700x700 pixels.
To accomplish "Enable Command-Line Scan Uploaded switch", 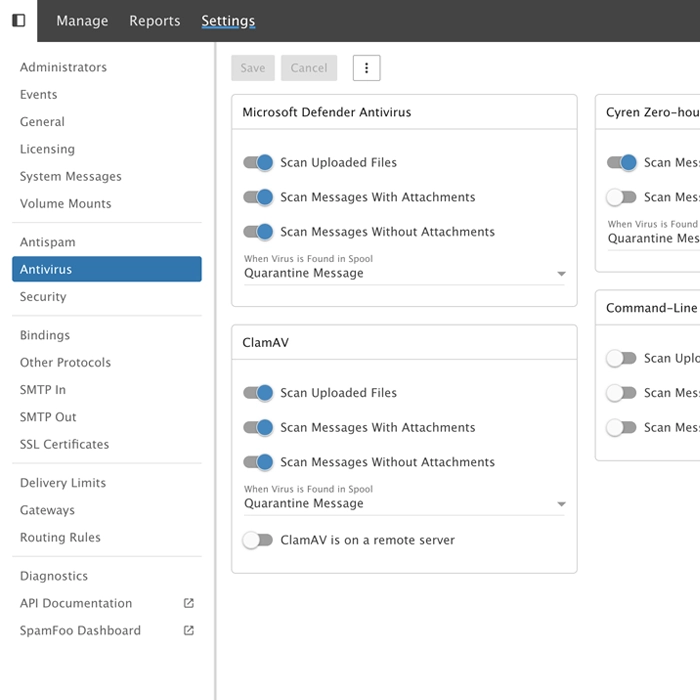I will point(622,358).
